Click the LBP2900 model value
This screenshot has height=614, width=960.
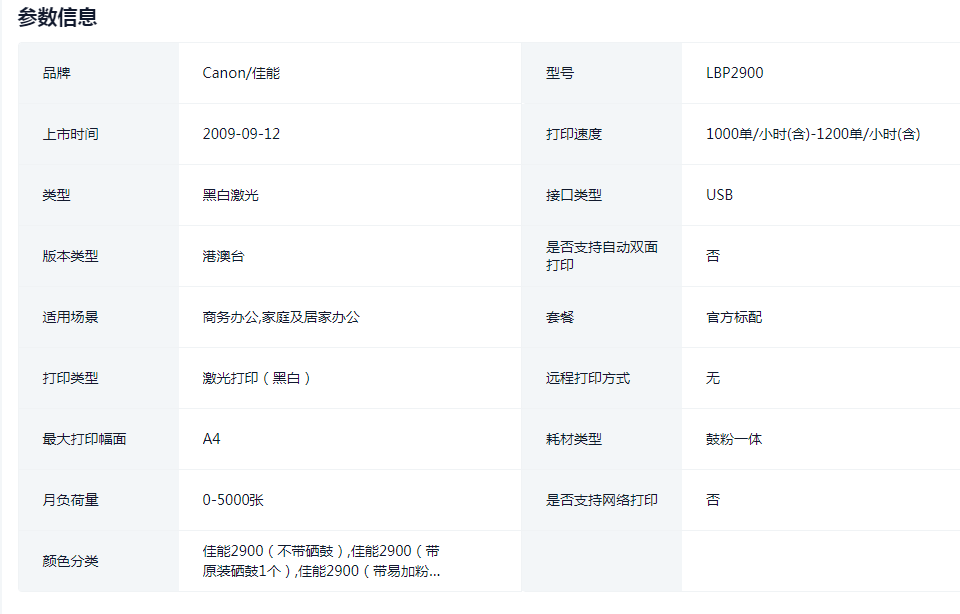(x=735, y=73)
